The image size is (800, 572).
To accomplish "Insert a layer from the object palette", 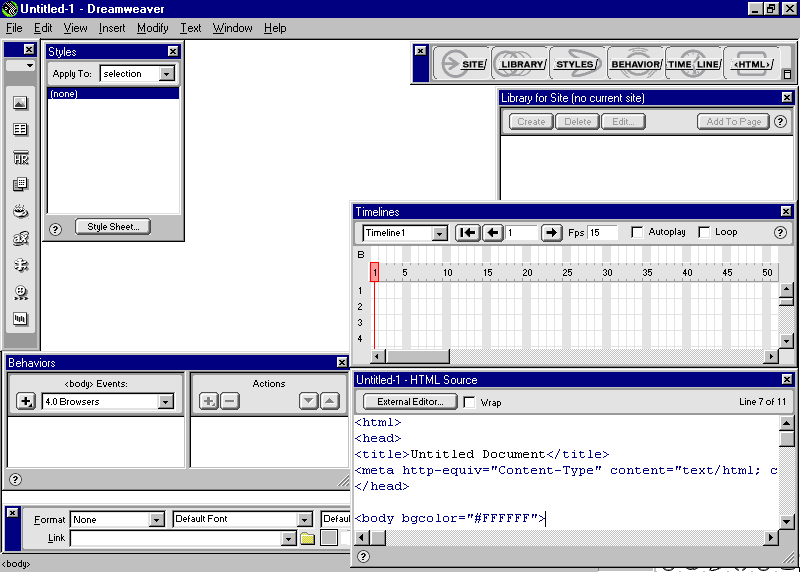I will point(20,184).
